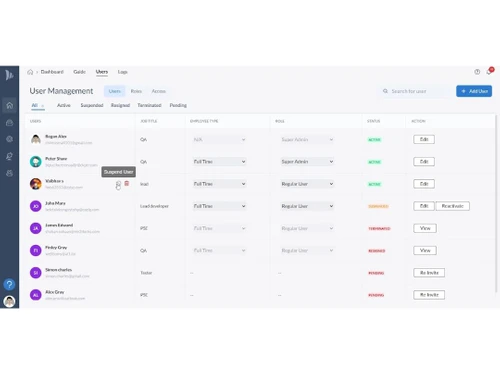500x375 pixels.
Task: Click Reactivate for John Mara
Action: pyautogui.click(x=452, y=206)
